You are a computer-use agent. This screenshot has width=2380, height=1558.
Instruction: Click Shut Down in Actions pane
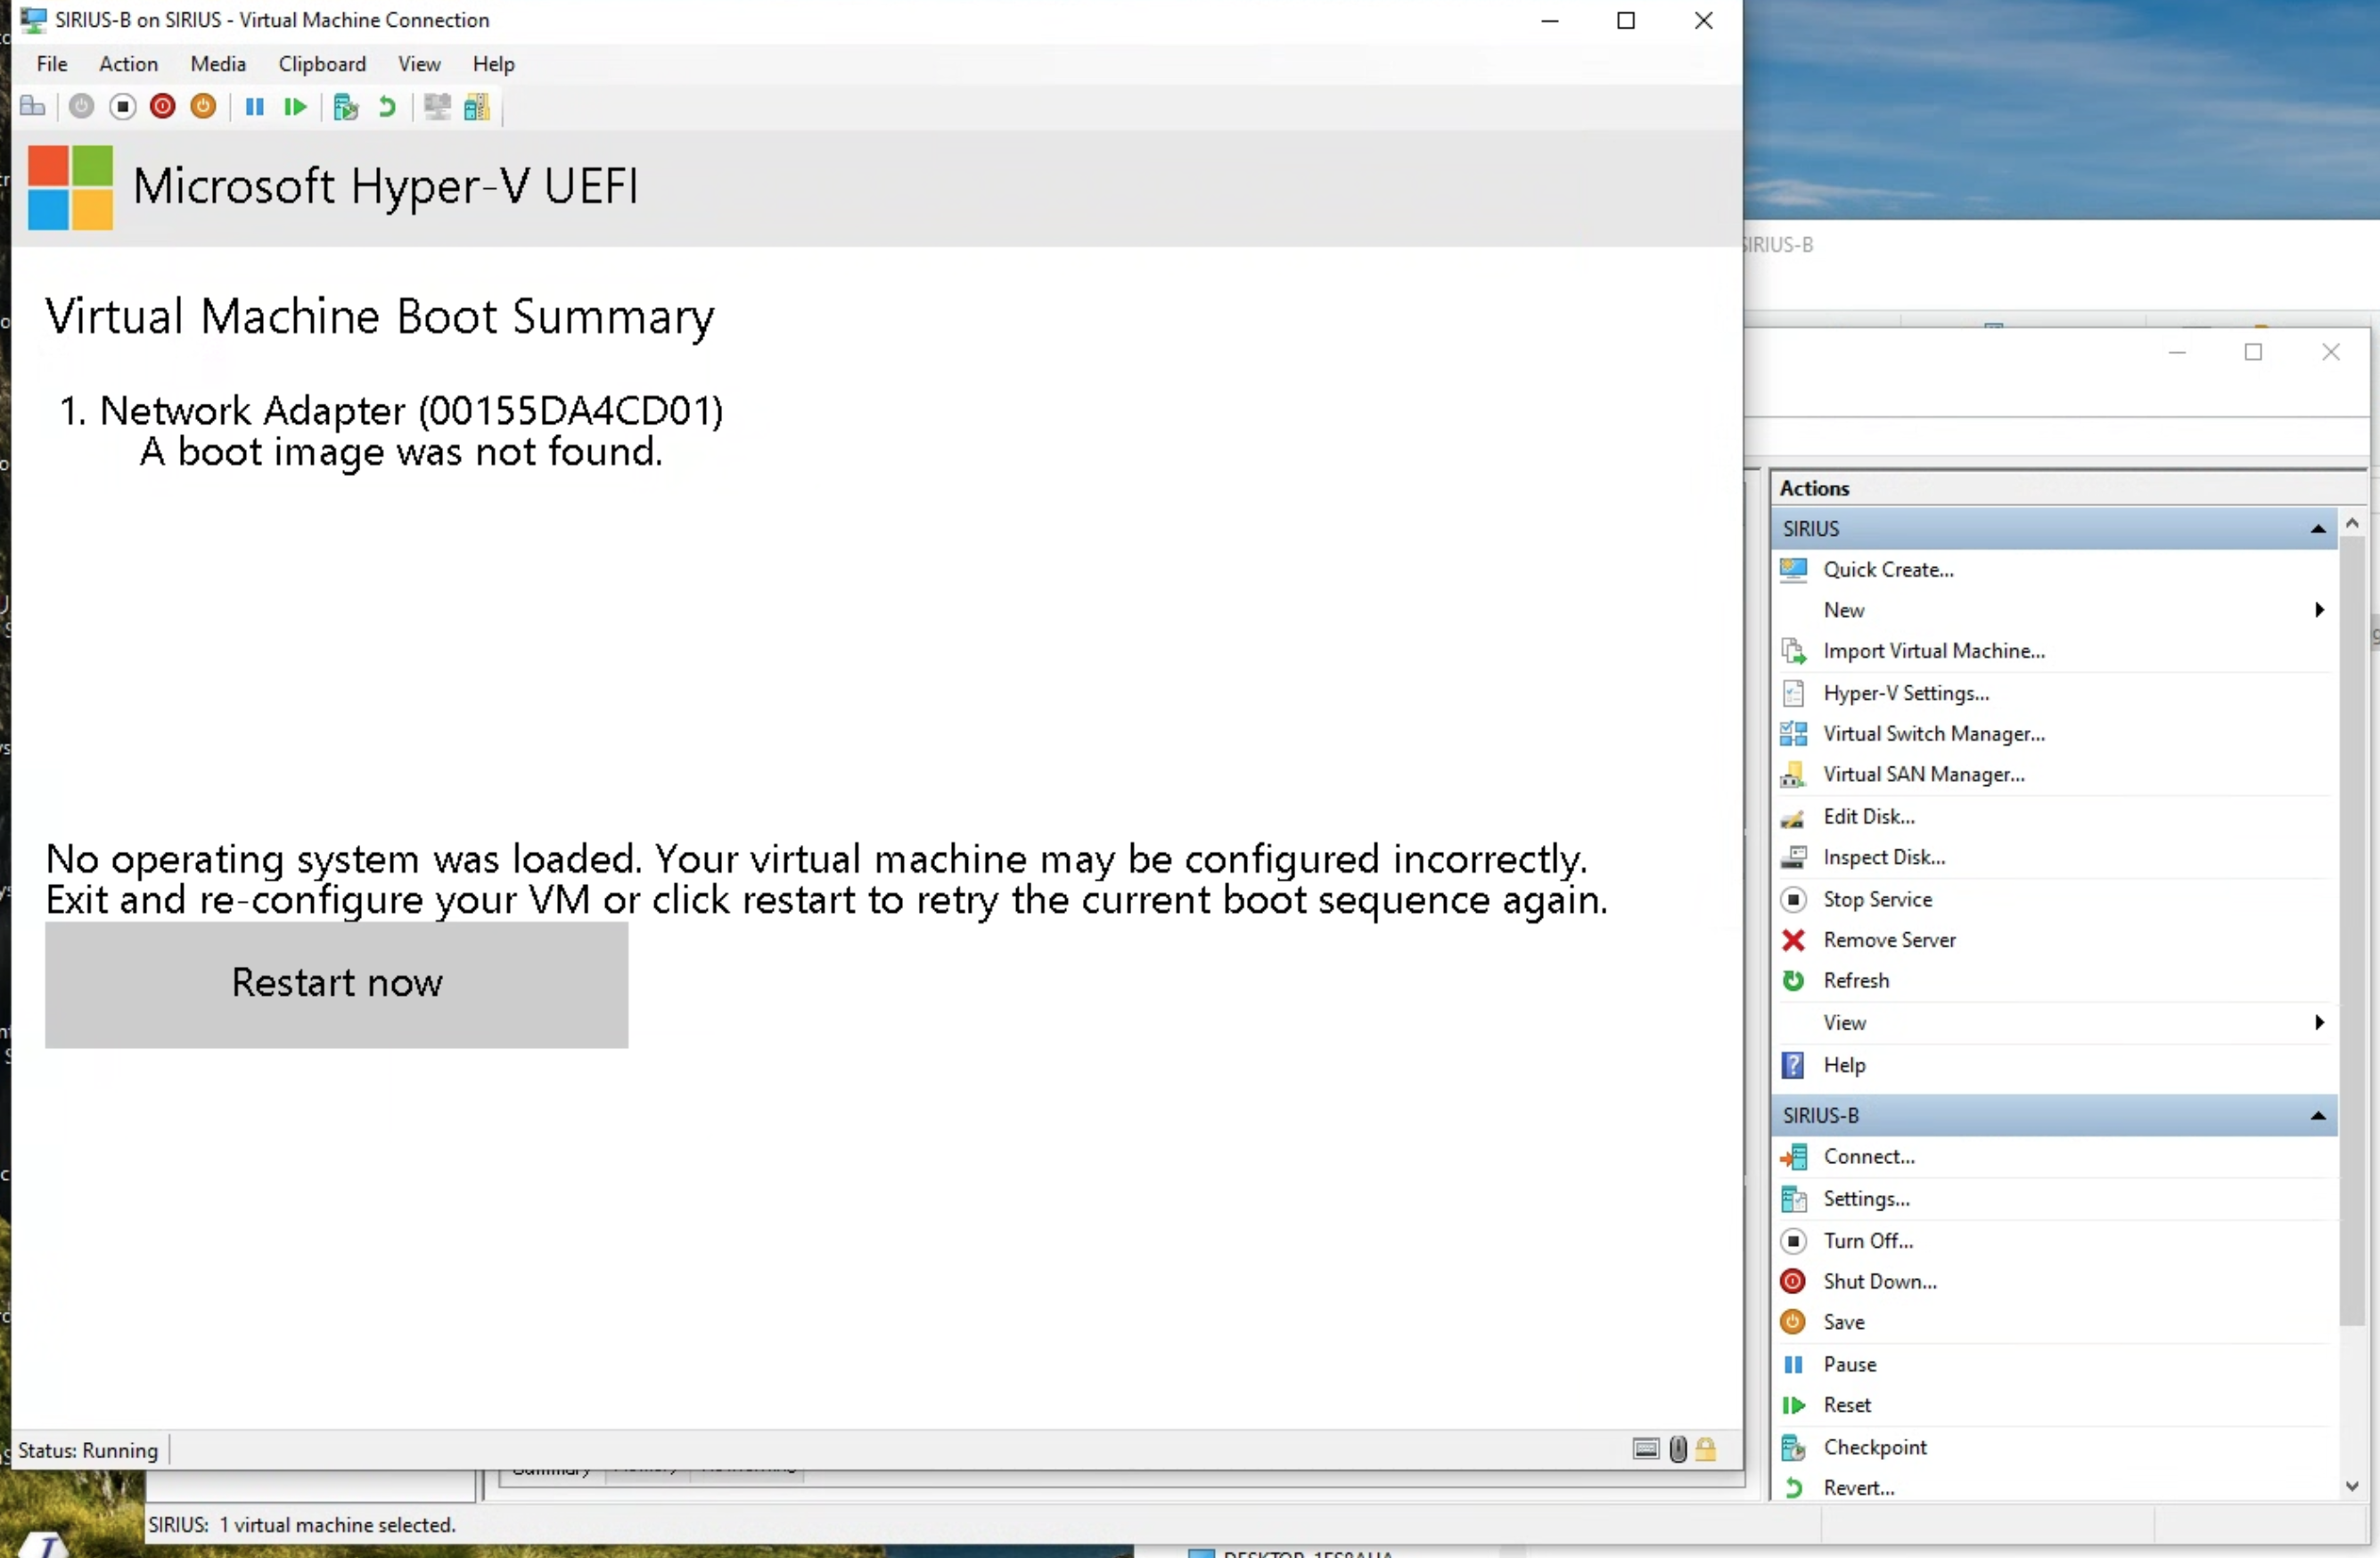(x=1880, y=1282)
